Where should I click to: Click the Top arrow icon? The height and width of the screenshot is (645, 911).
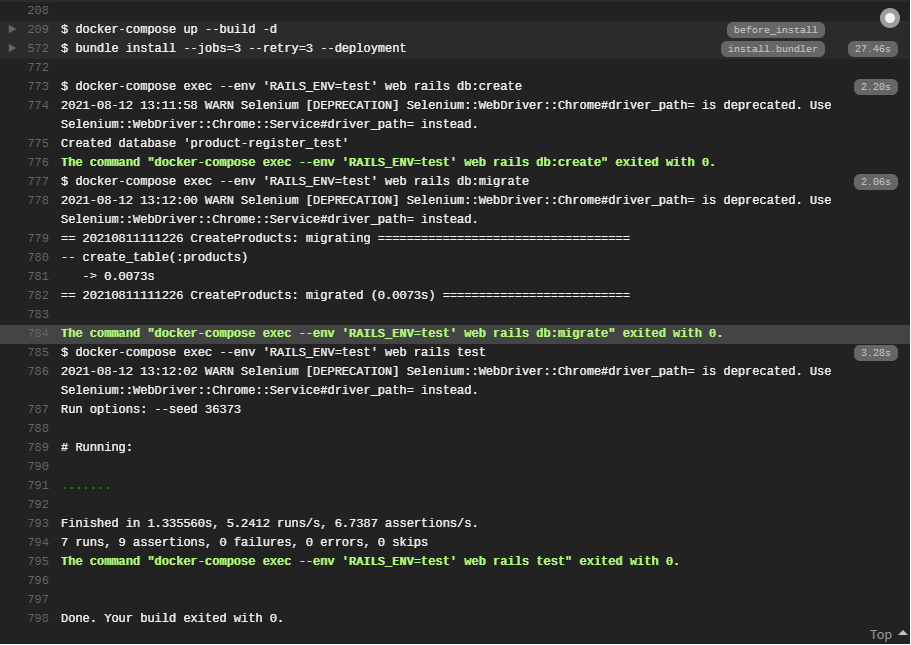(903, 633)
